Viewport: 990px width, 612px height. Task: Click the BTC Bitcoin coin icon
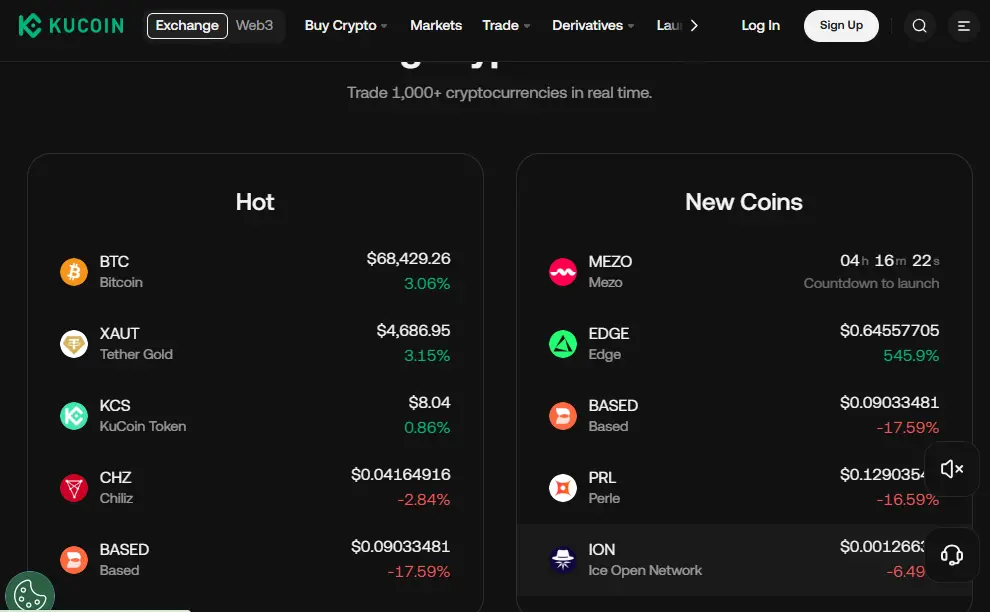74,271
